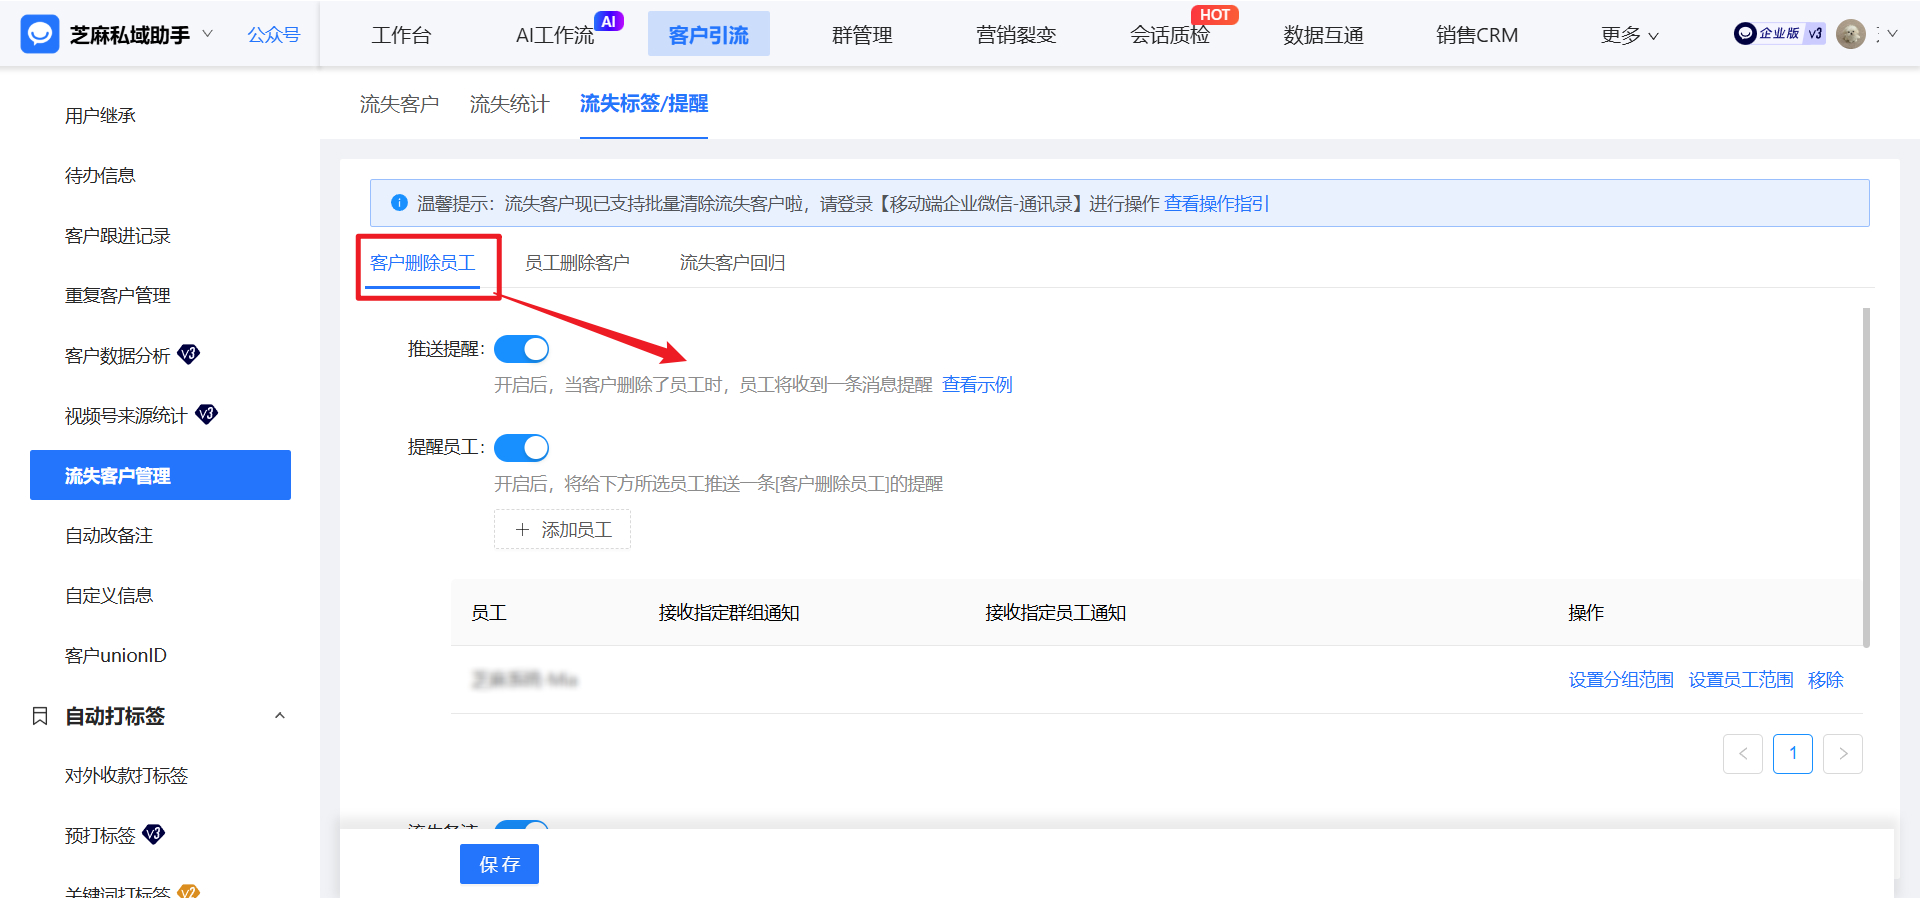Viewport: 1920px width, 898px height.
Task: Click the bookmark icon beside 自动打标签
Action: (40, 716)
